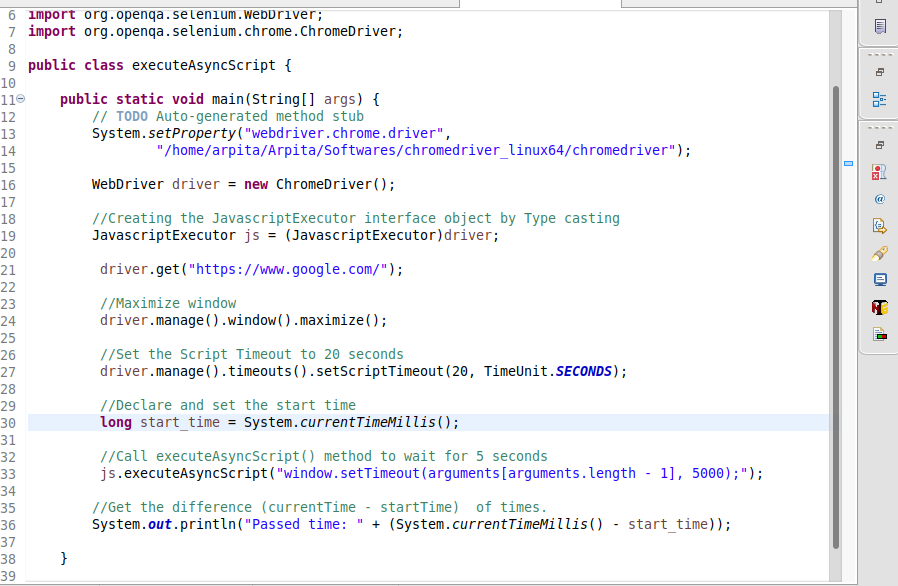This screenshot has width=898, height=586.
Task: Click line number 30 in the left ruler
Action: pyautogui.click(x=10, y=422)
